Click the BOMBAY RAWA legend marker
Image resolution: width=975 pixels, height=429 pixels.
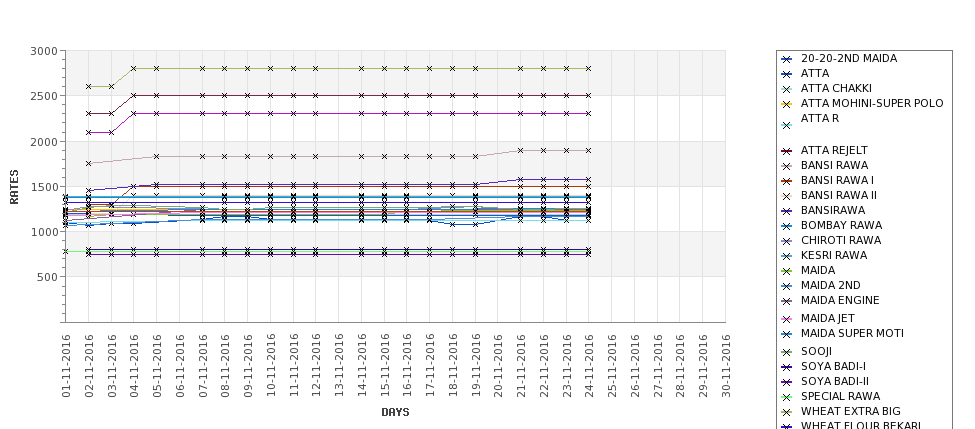tap(787, 226)
